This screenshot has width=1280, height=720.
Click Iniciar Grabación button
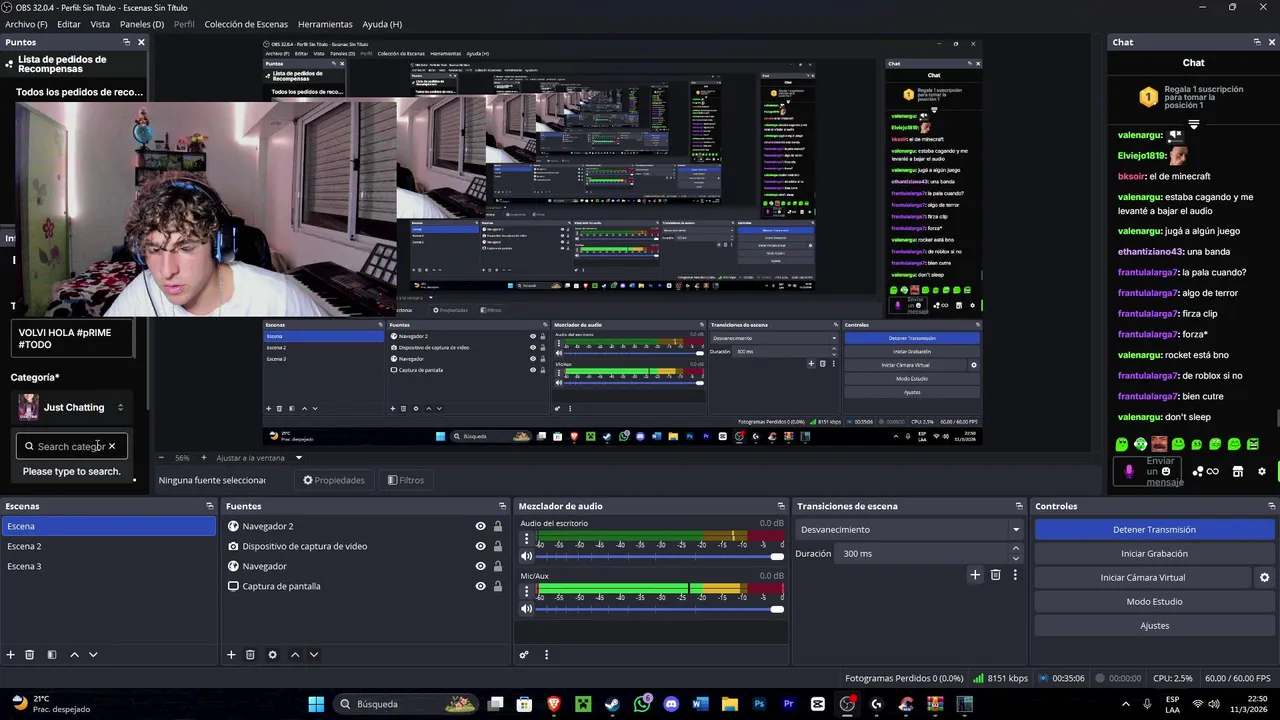click(1154, 554)
